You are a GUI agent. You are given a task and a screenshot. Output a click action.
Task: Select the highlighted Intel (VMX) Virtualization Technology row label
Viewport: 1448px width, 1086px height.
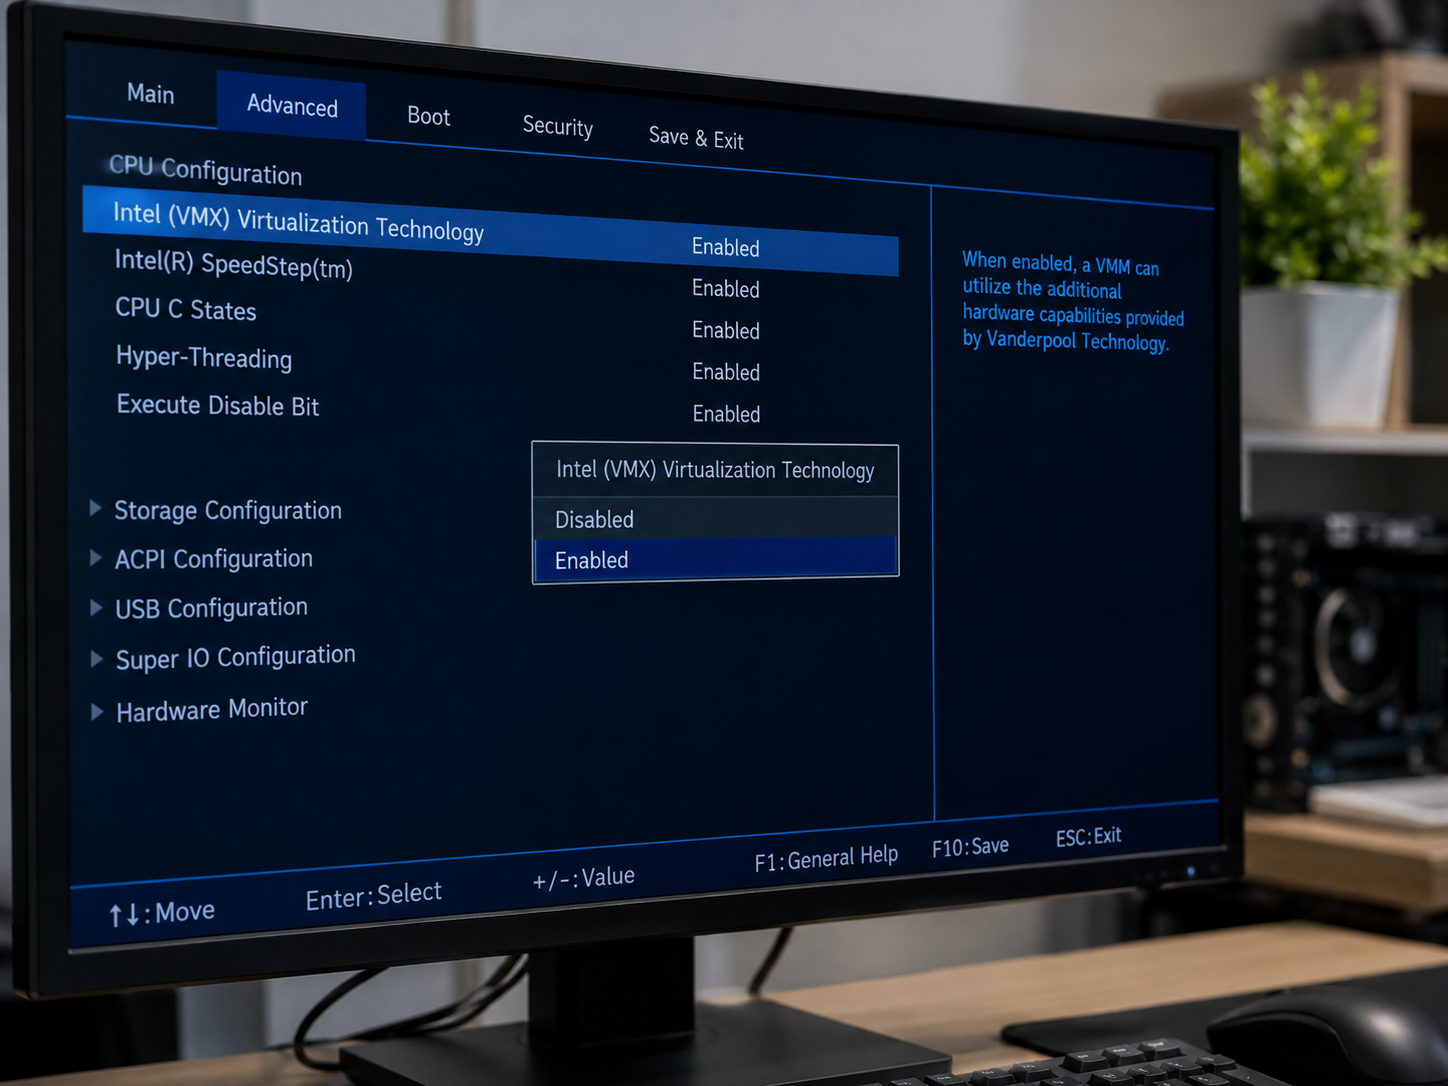[x=298, y=222]
